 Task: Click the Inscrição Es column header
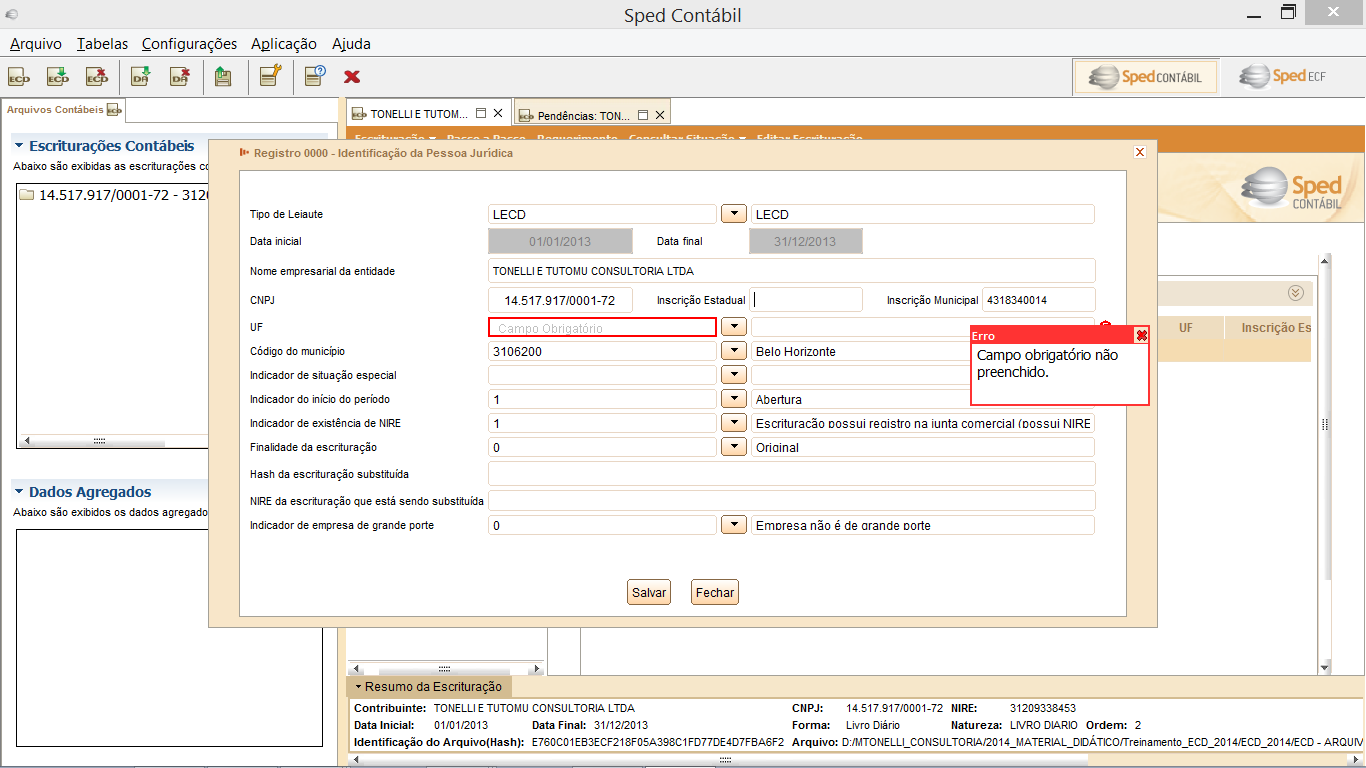pyautogui.click(x=1268, y=327)
